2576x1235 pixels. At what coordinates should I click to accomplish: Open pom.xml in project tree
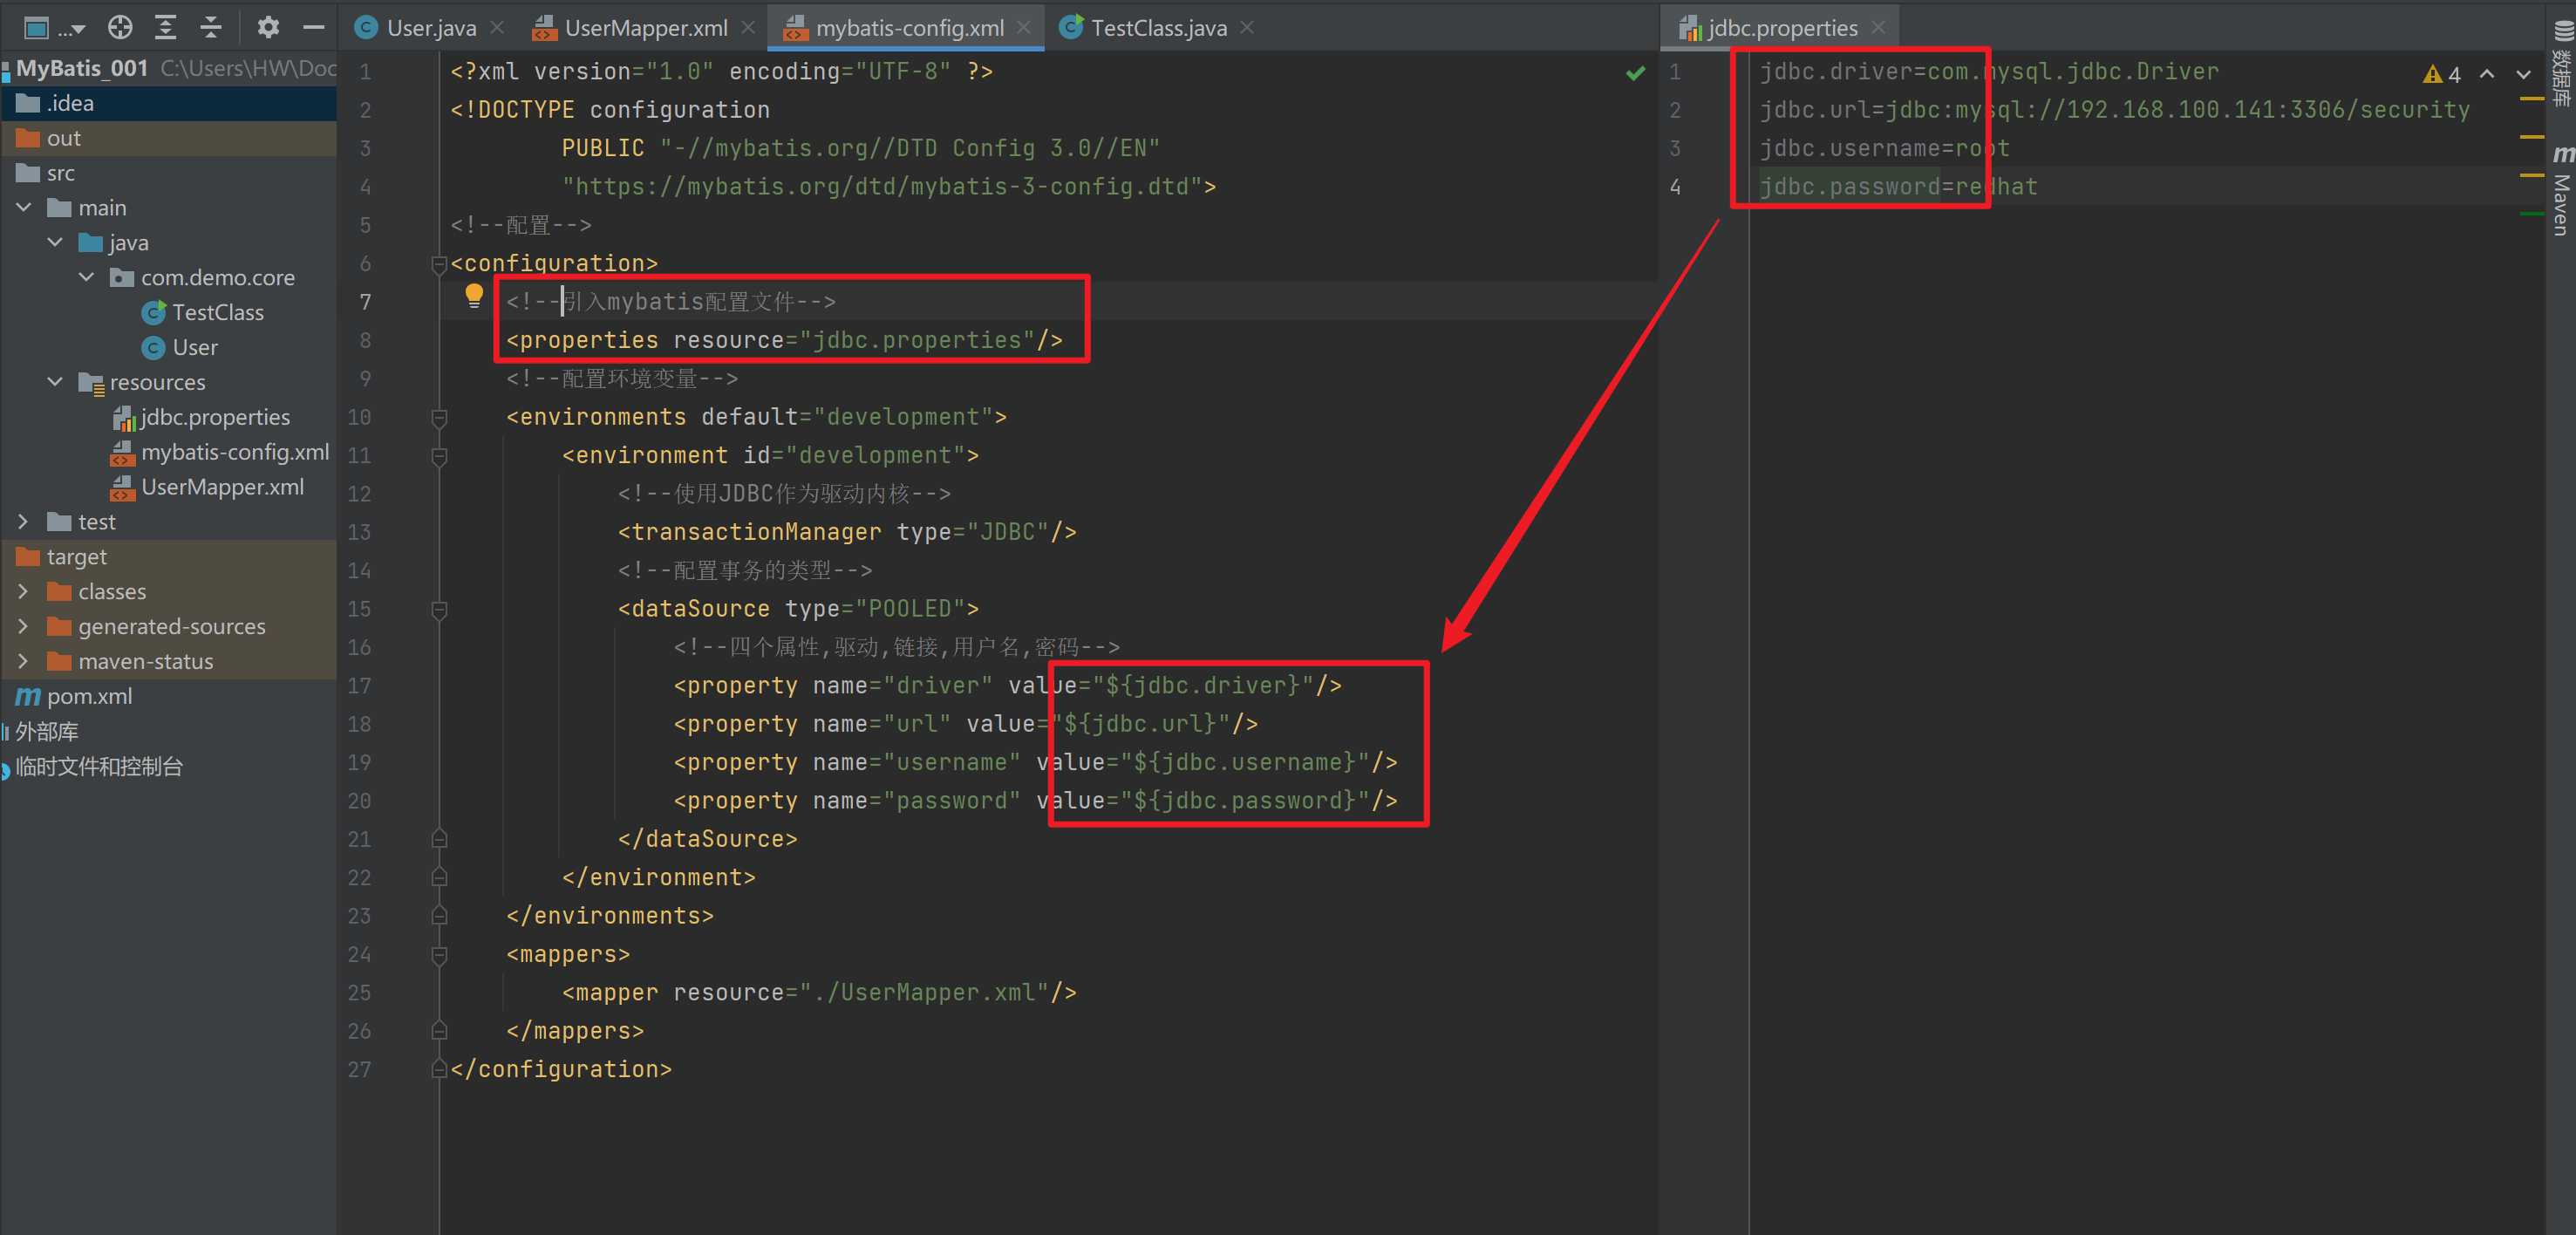pyautogui.click(x=89, y=697)
